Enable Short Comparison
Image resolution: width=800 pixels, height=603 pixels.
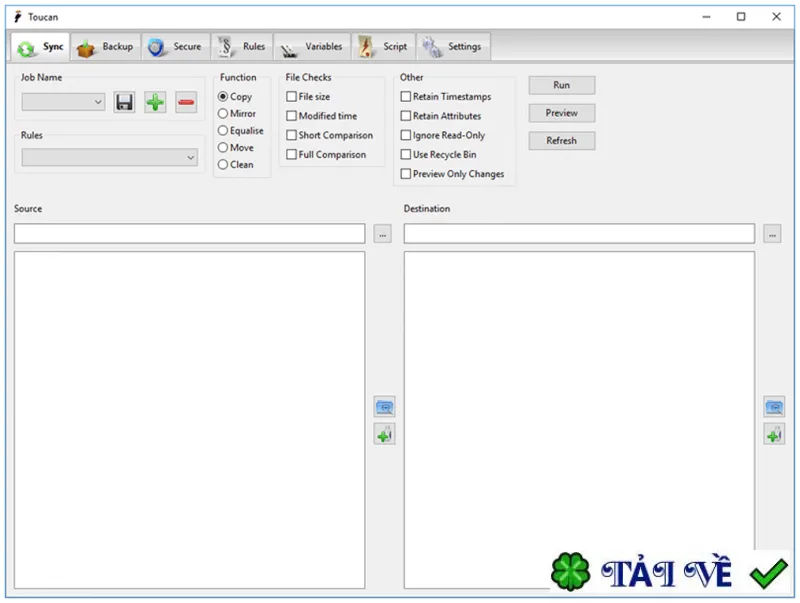pos(330,135)
